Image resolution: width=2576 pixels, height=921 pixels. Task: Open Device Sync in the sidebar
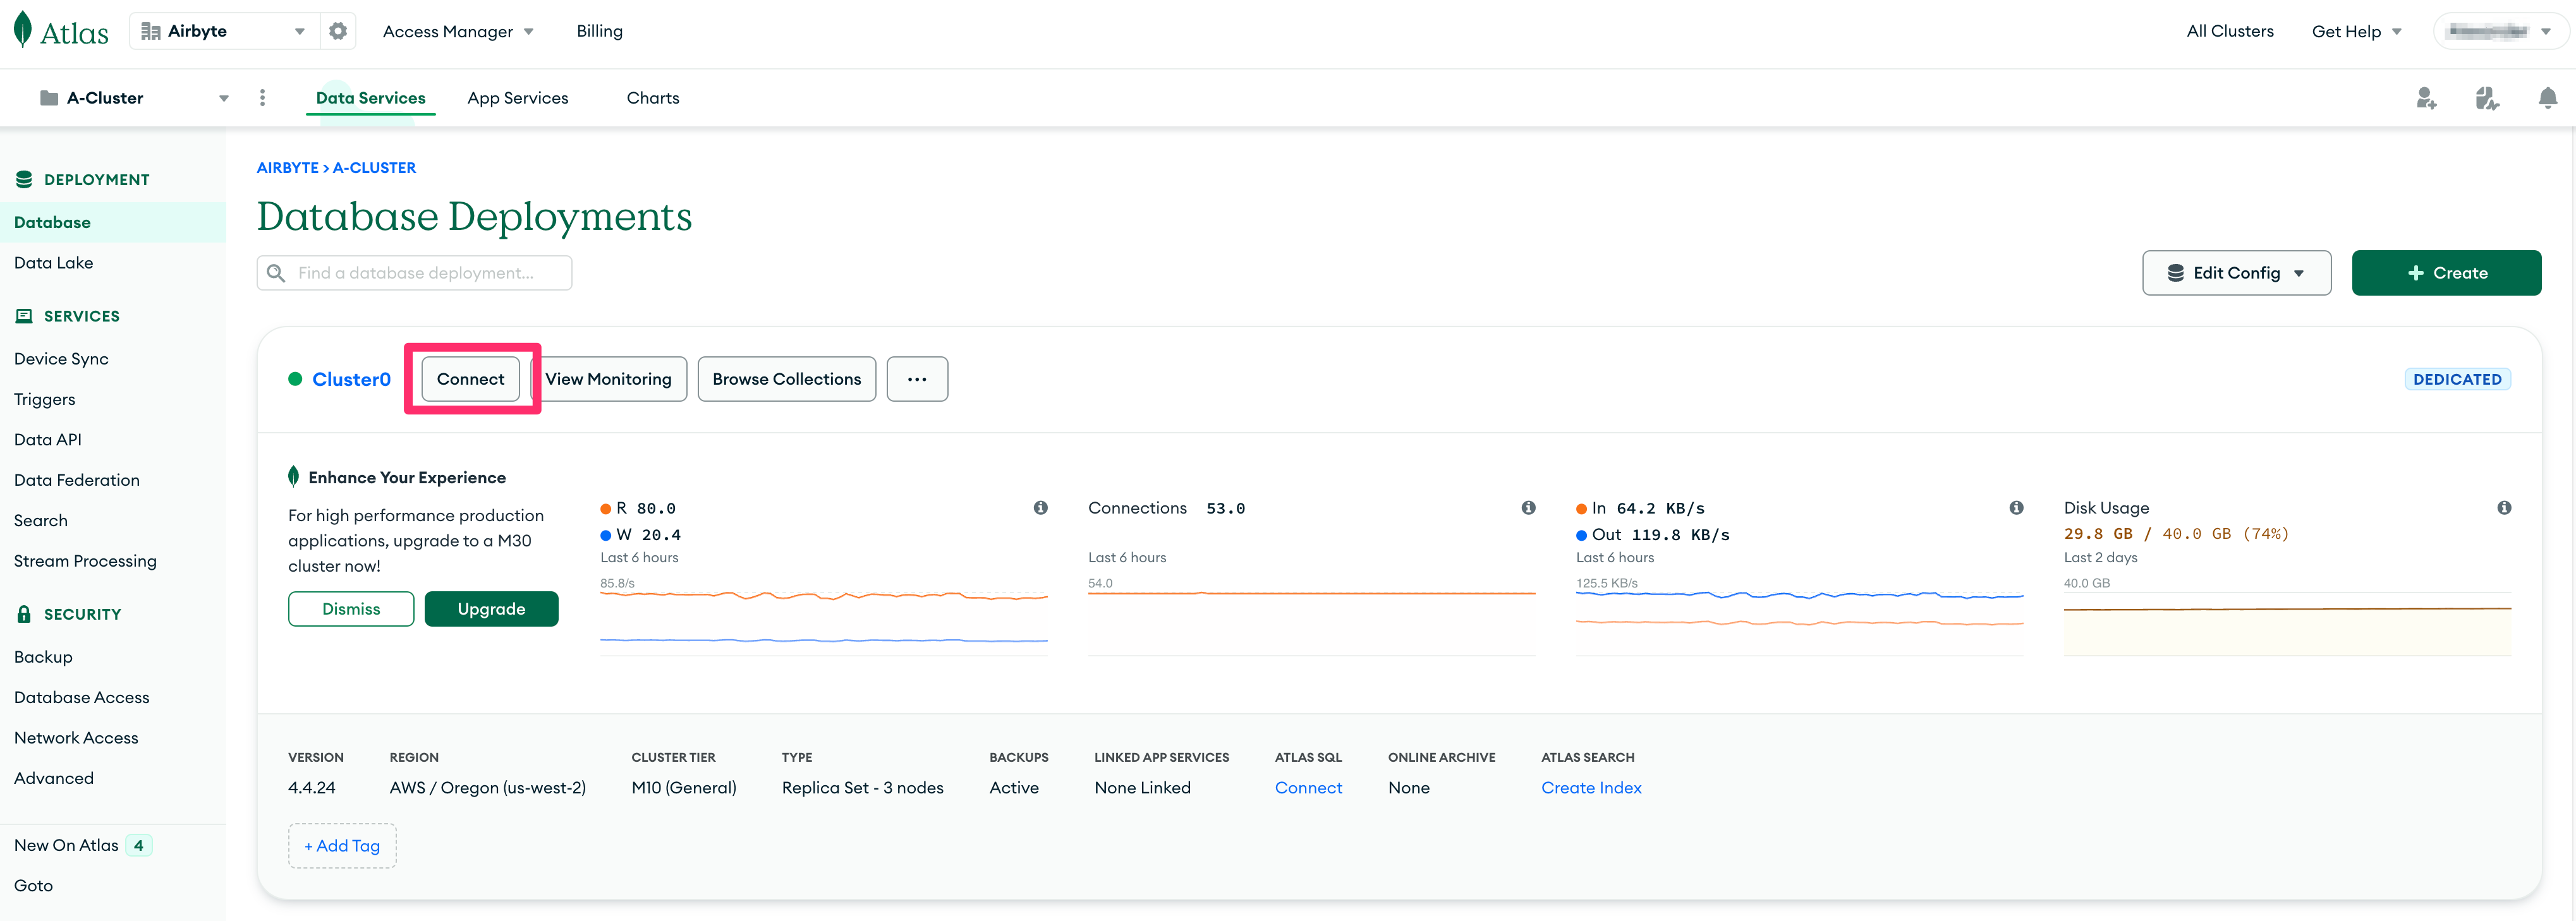pyautogui.click(x=61, y=359)
